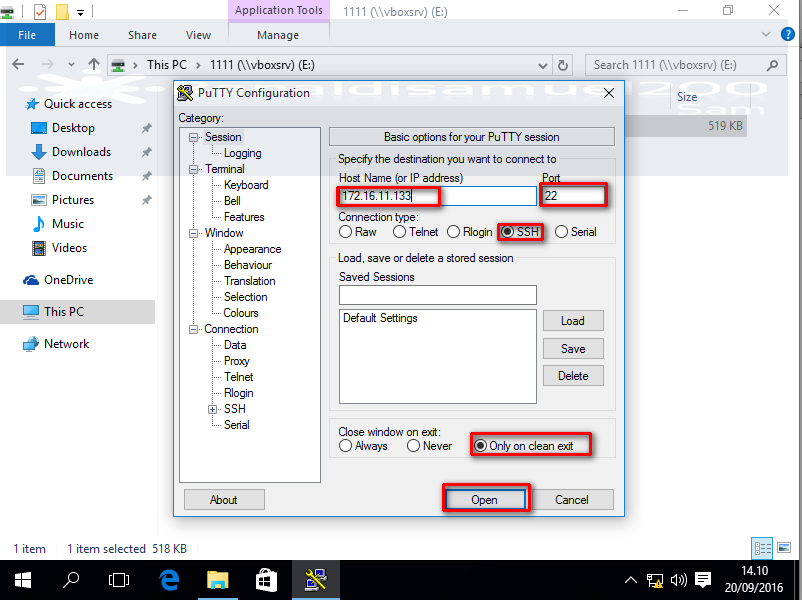Open Network in navigation pane
Screen dimensions: 802x600
pos(66,344)
